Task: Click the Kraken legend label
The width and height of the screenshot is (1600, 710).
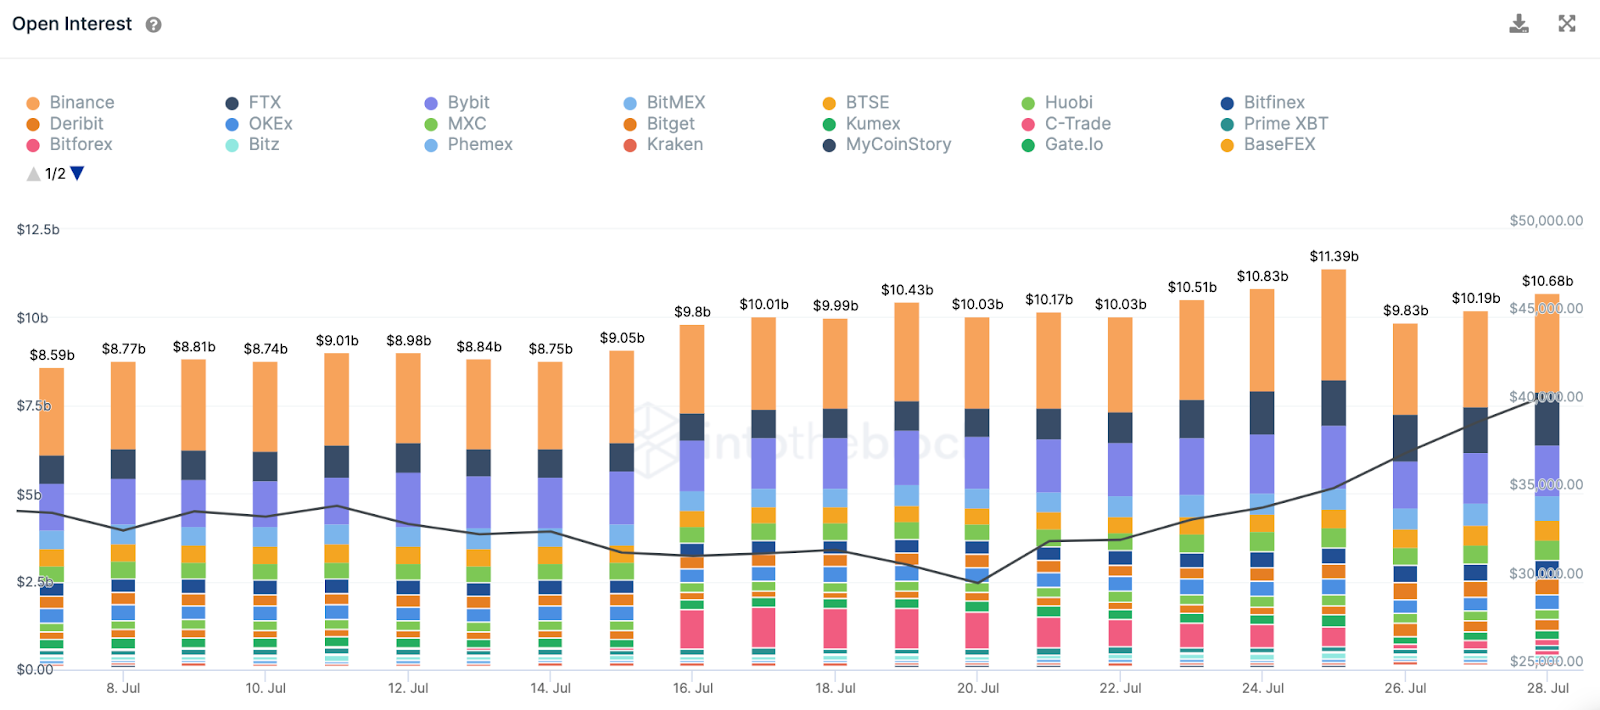Action: coord(675,144)
